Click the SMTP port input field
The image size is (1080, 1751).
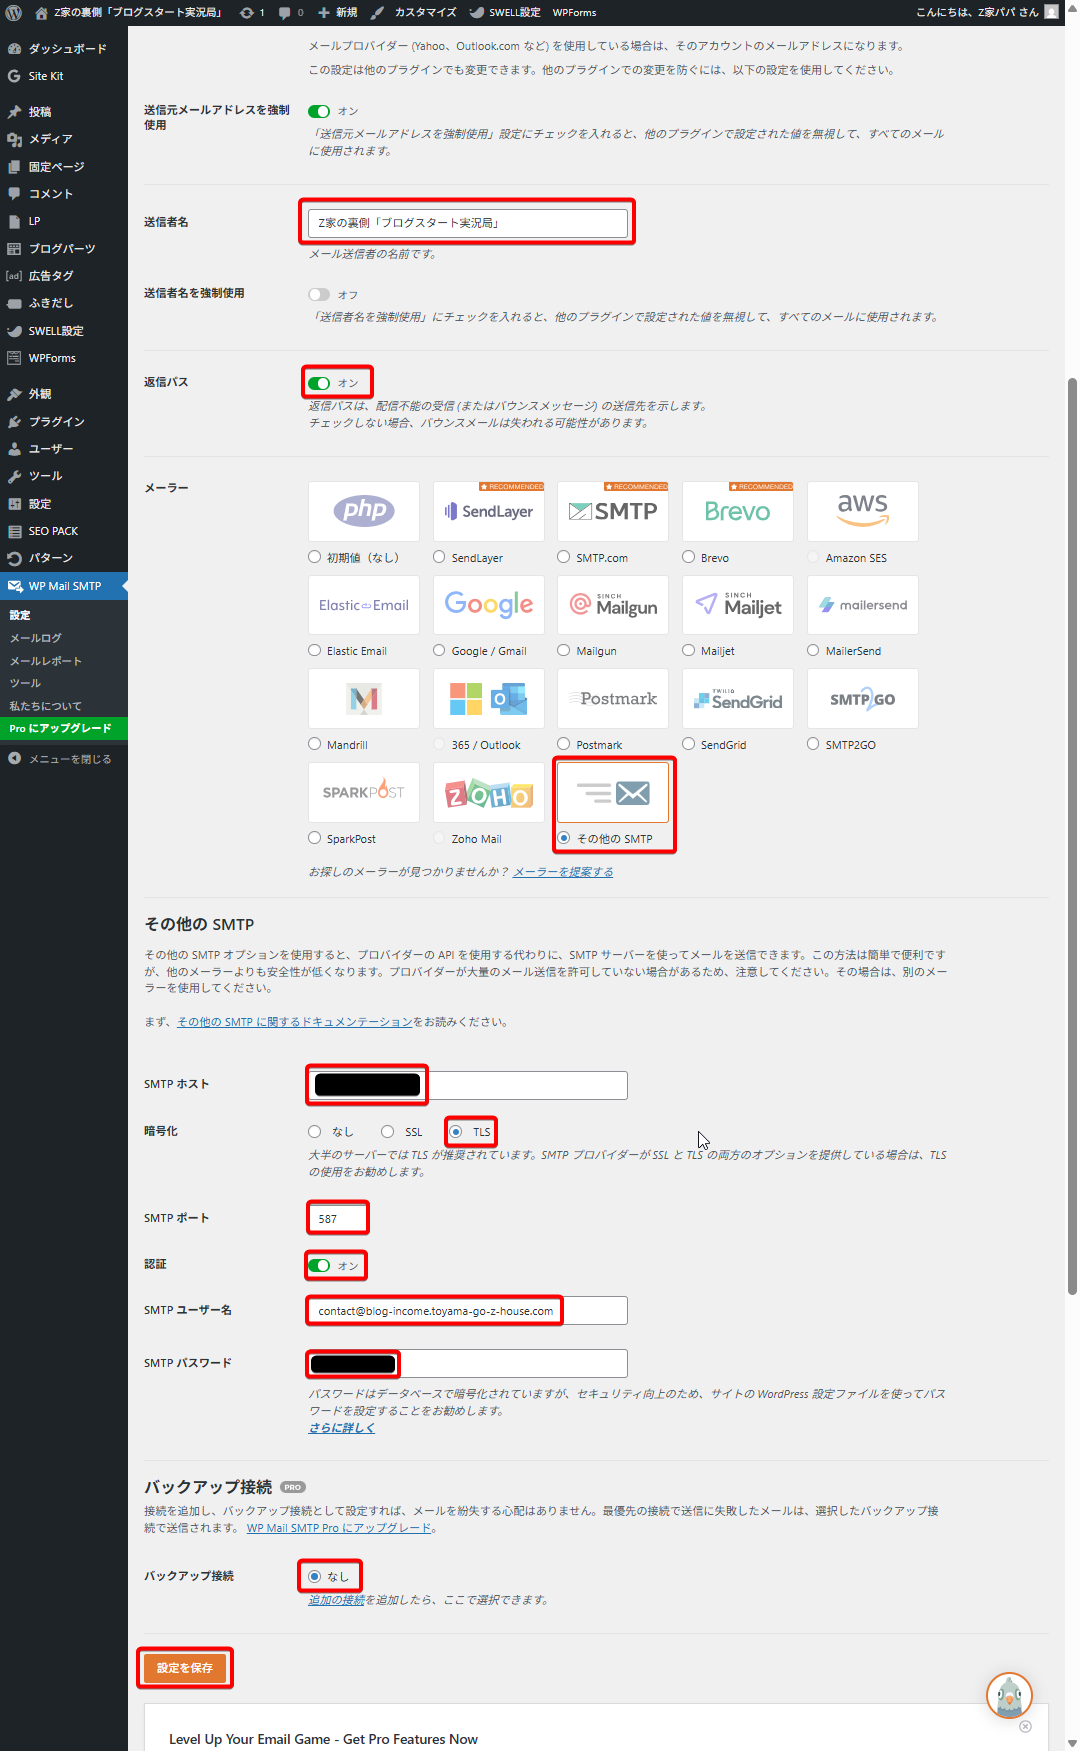point(337,1218)
